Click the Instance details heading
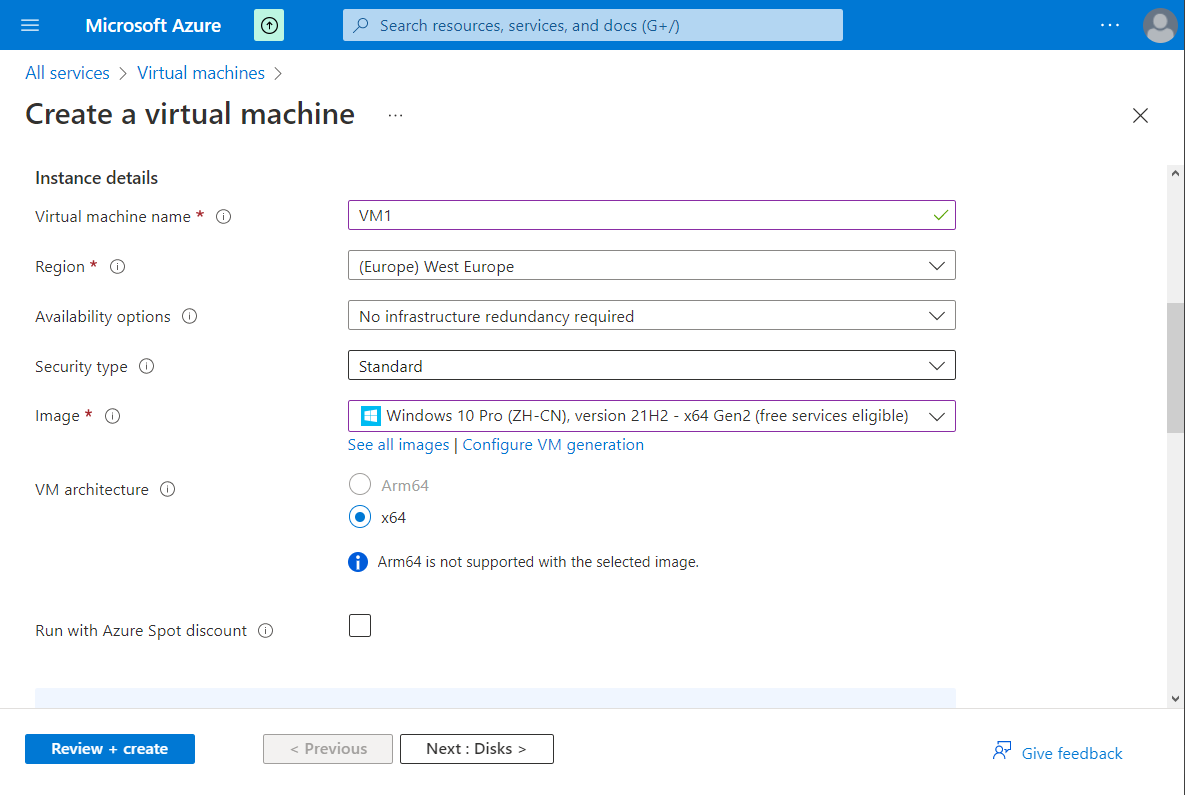Screen dimensions: 1185x795 [97, 178]
